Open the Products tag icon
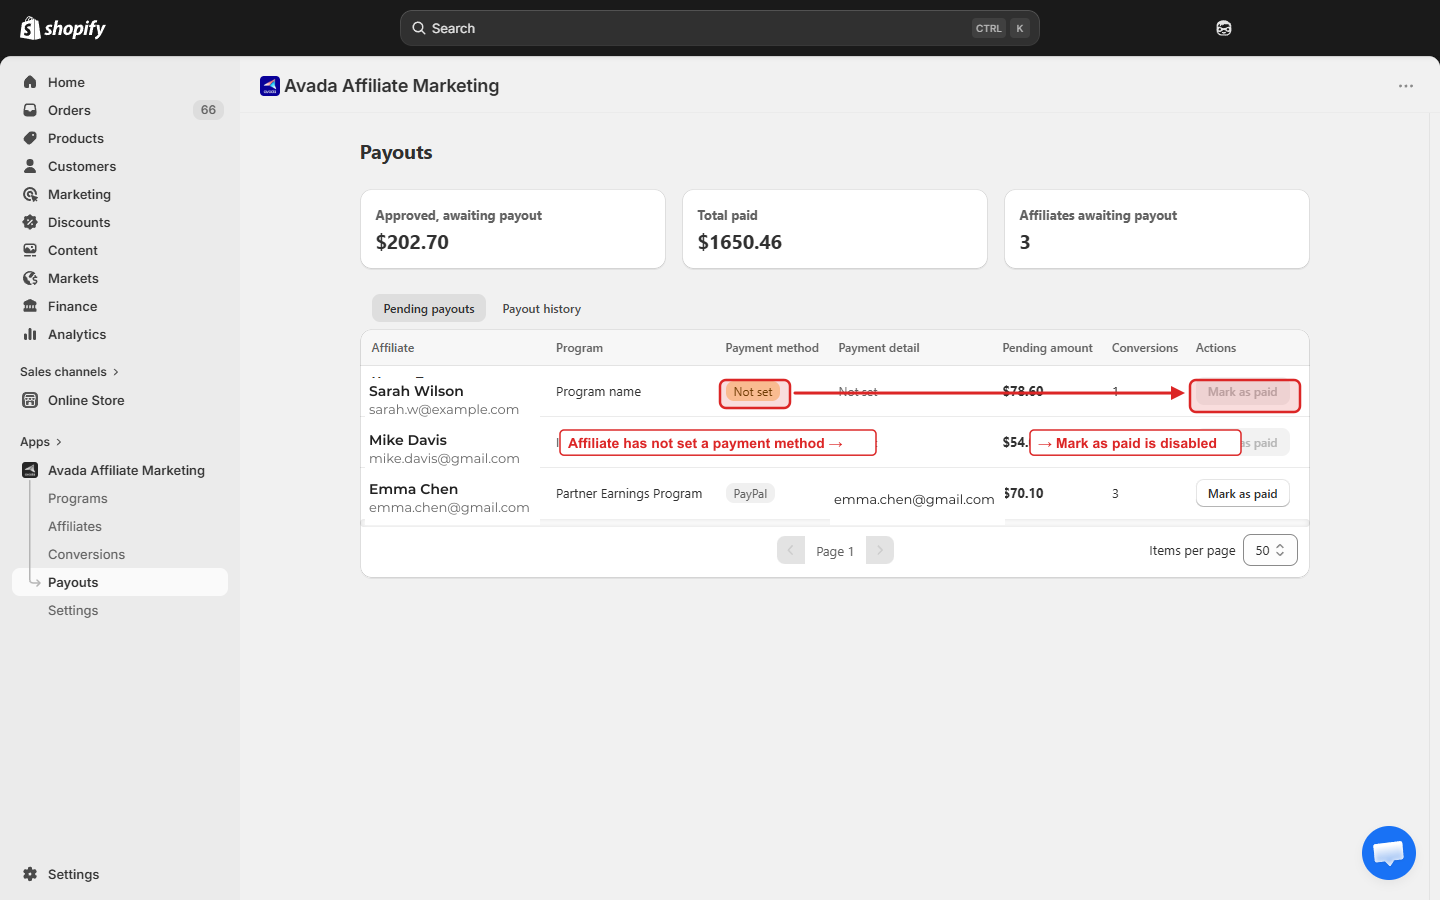The width and height of the screenshot is (1440, 900). click(30, 138)
